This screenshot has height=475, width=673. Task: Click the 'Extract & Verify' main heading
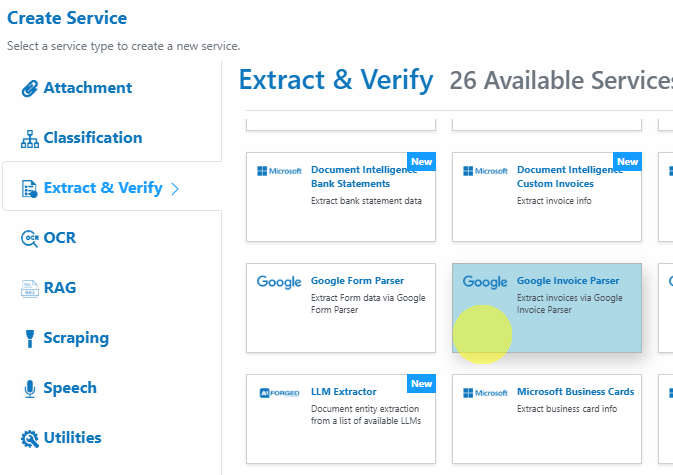point(336,80)
